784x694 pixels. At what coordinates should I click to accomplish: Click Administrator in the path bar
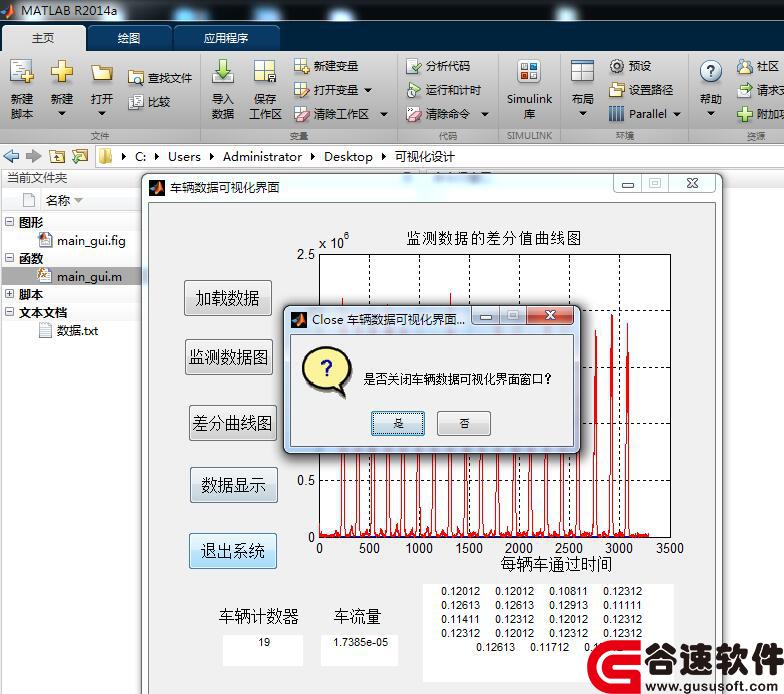[x=262, y=156]
